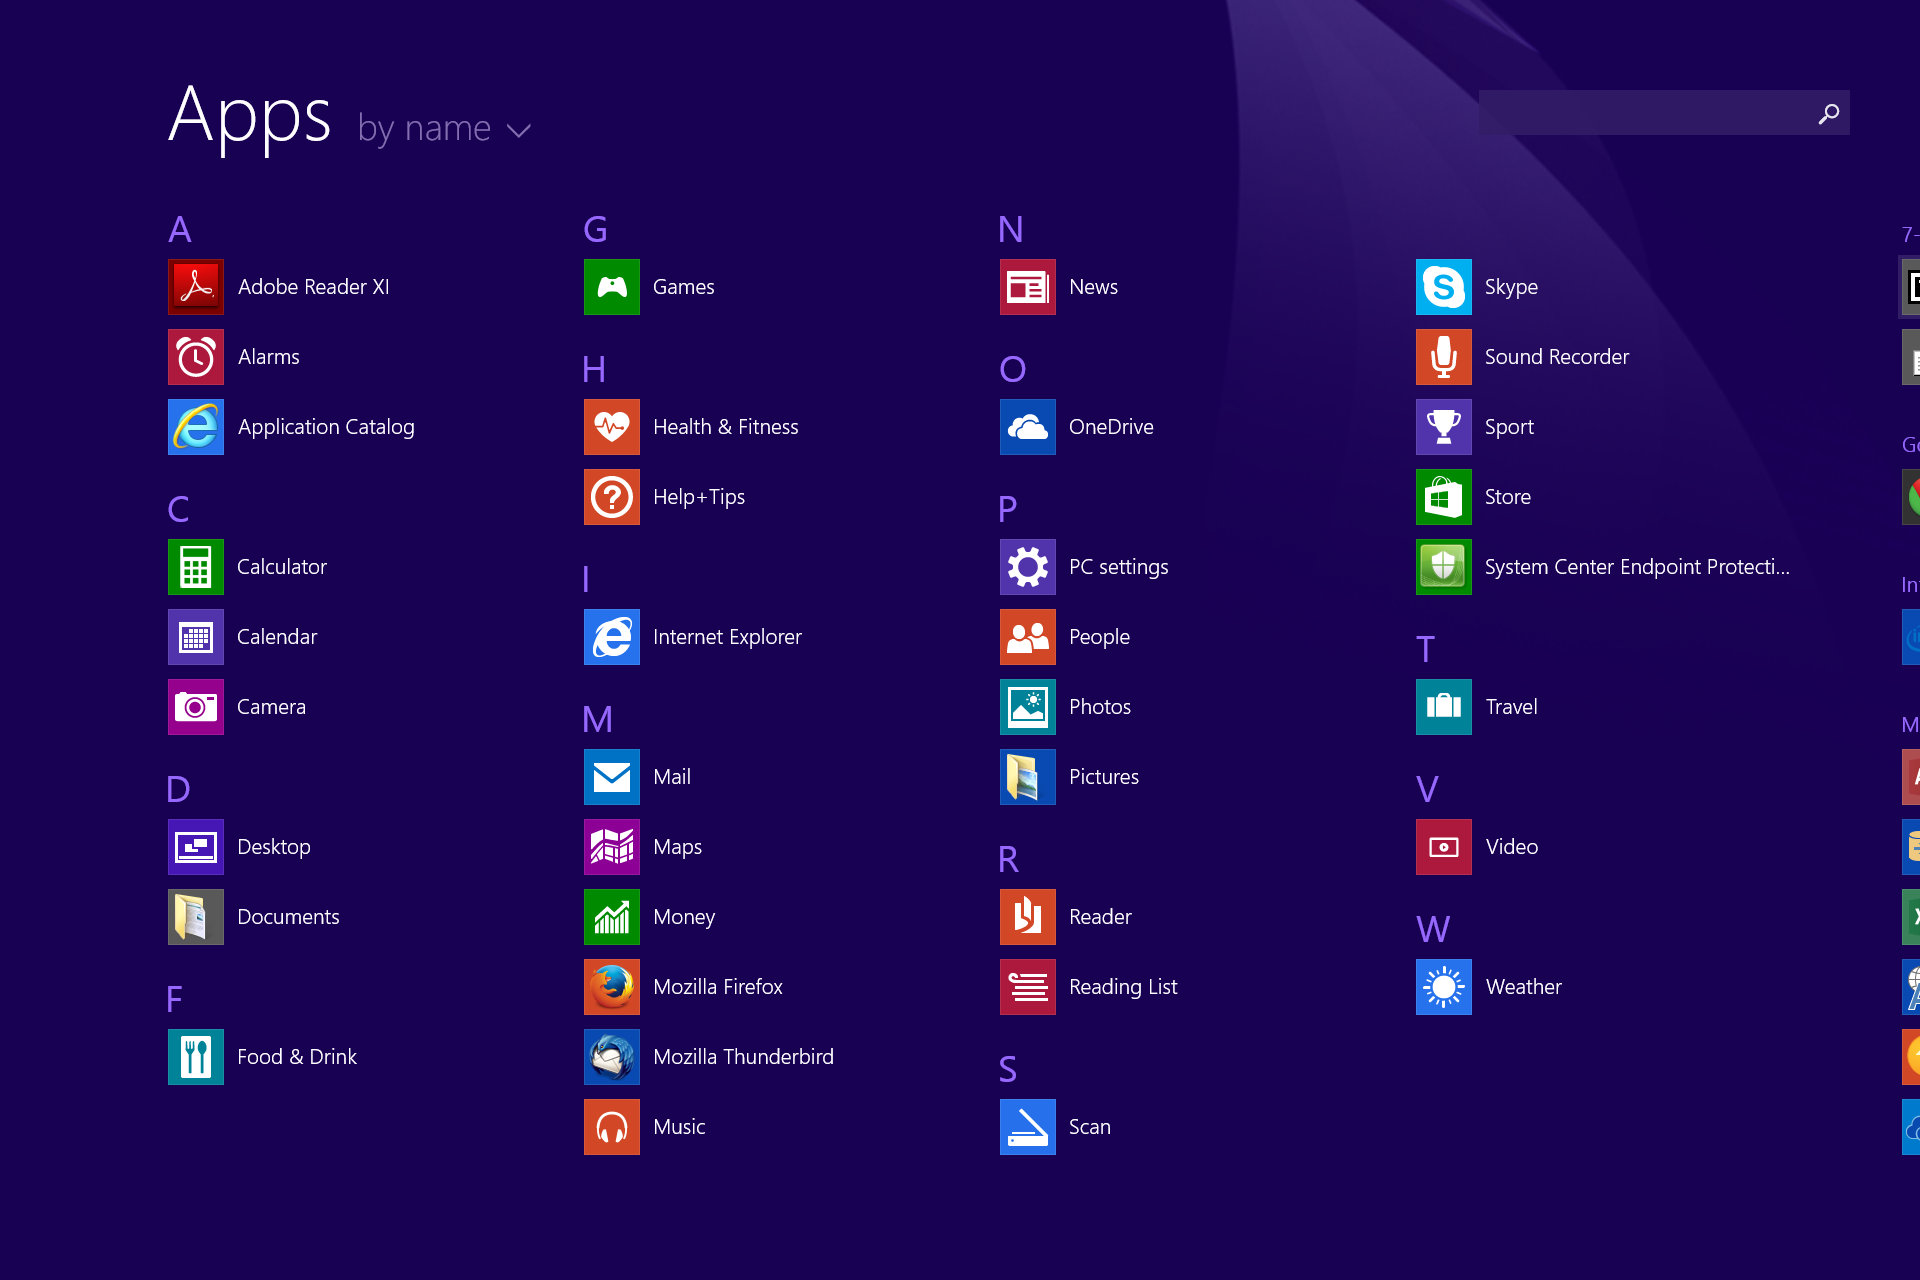Open Application Catalog icon
Screen dimensions: 1920x1280
(196, 427)
